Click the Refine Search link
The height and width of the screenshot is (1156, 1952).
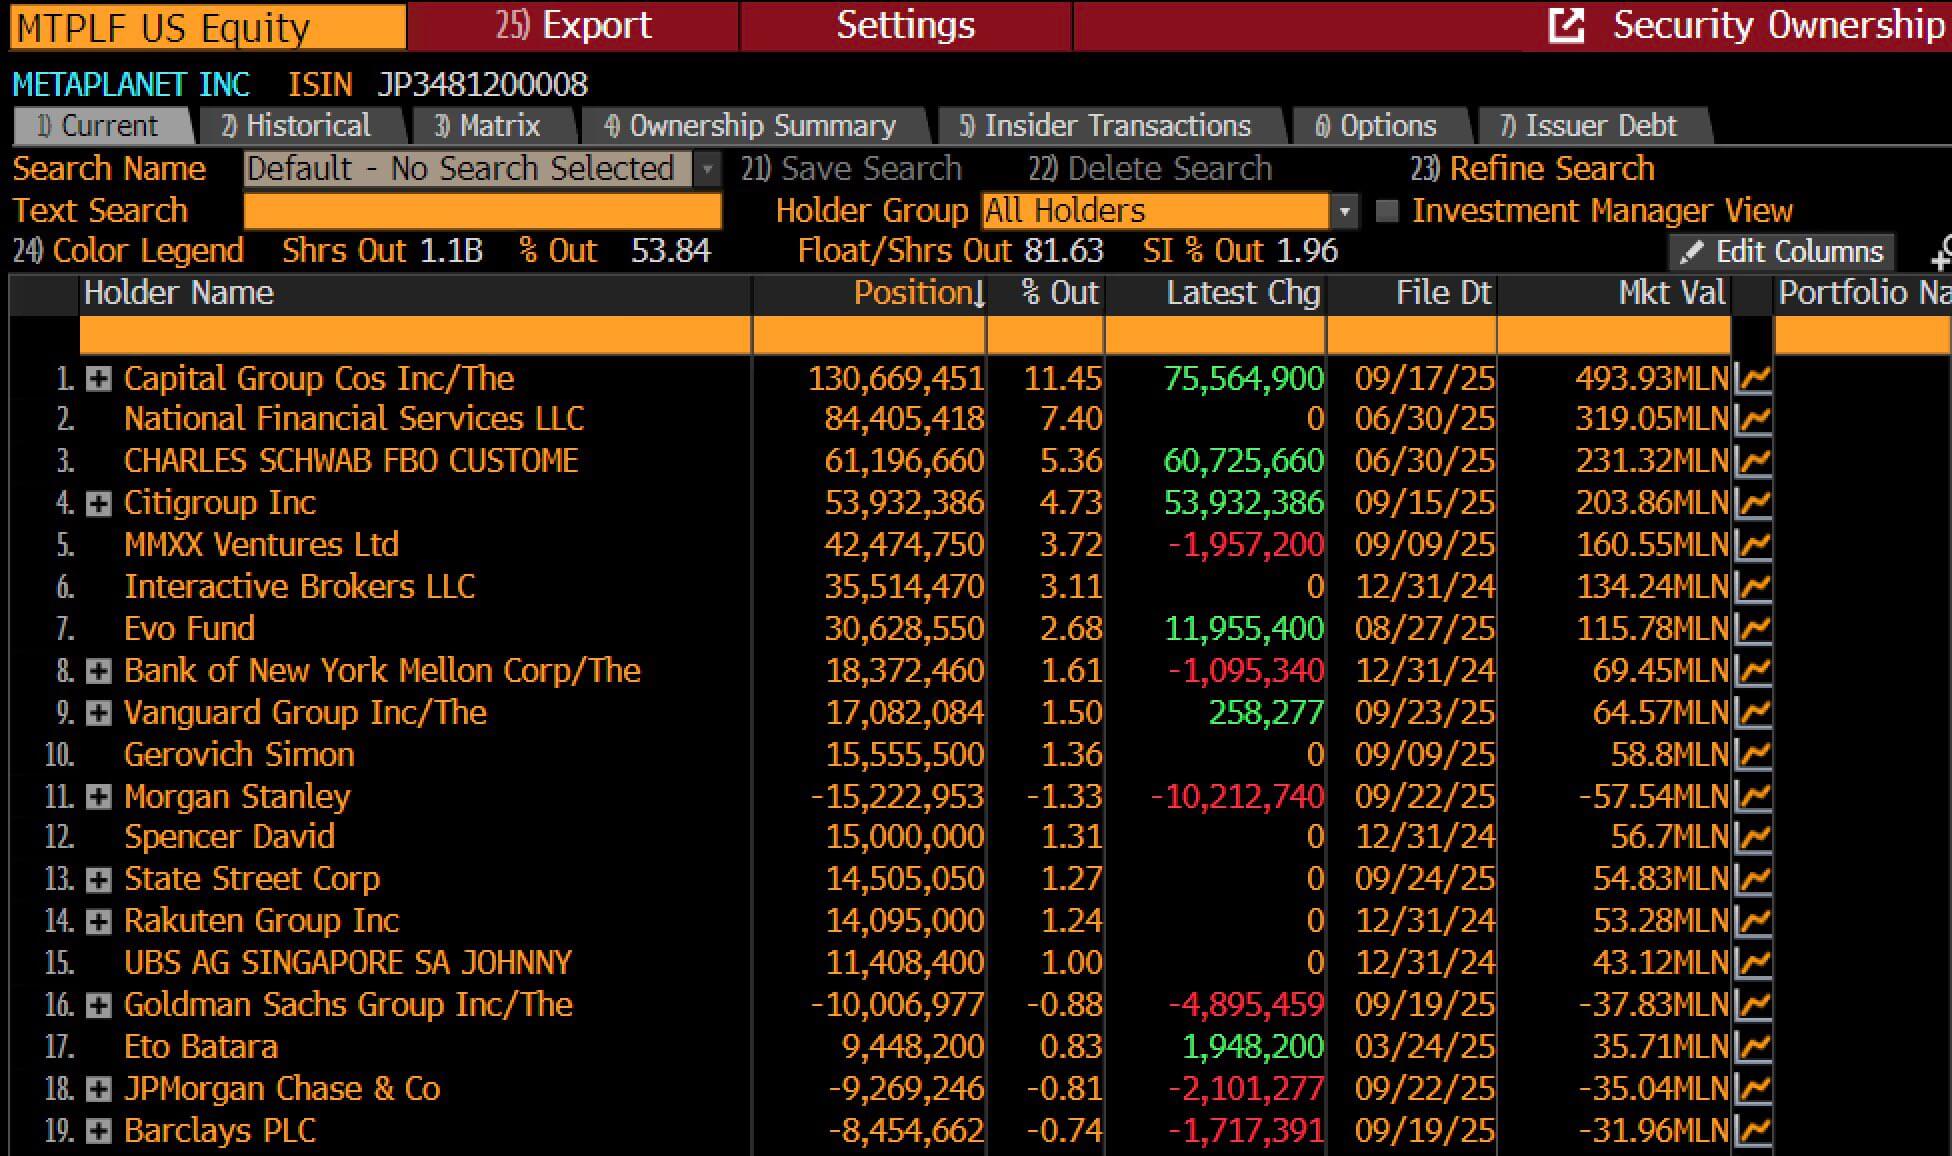(1549, 168)
